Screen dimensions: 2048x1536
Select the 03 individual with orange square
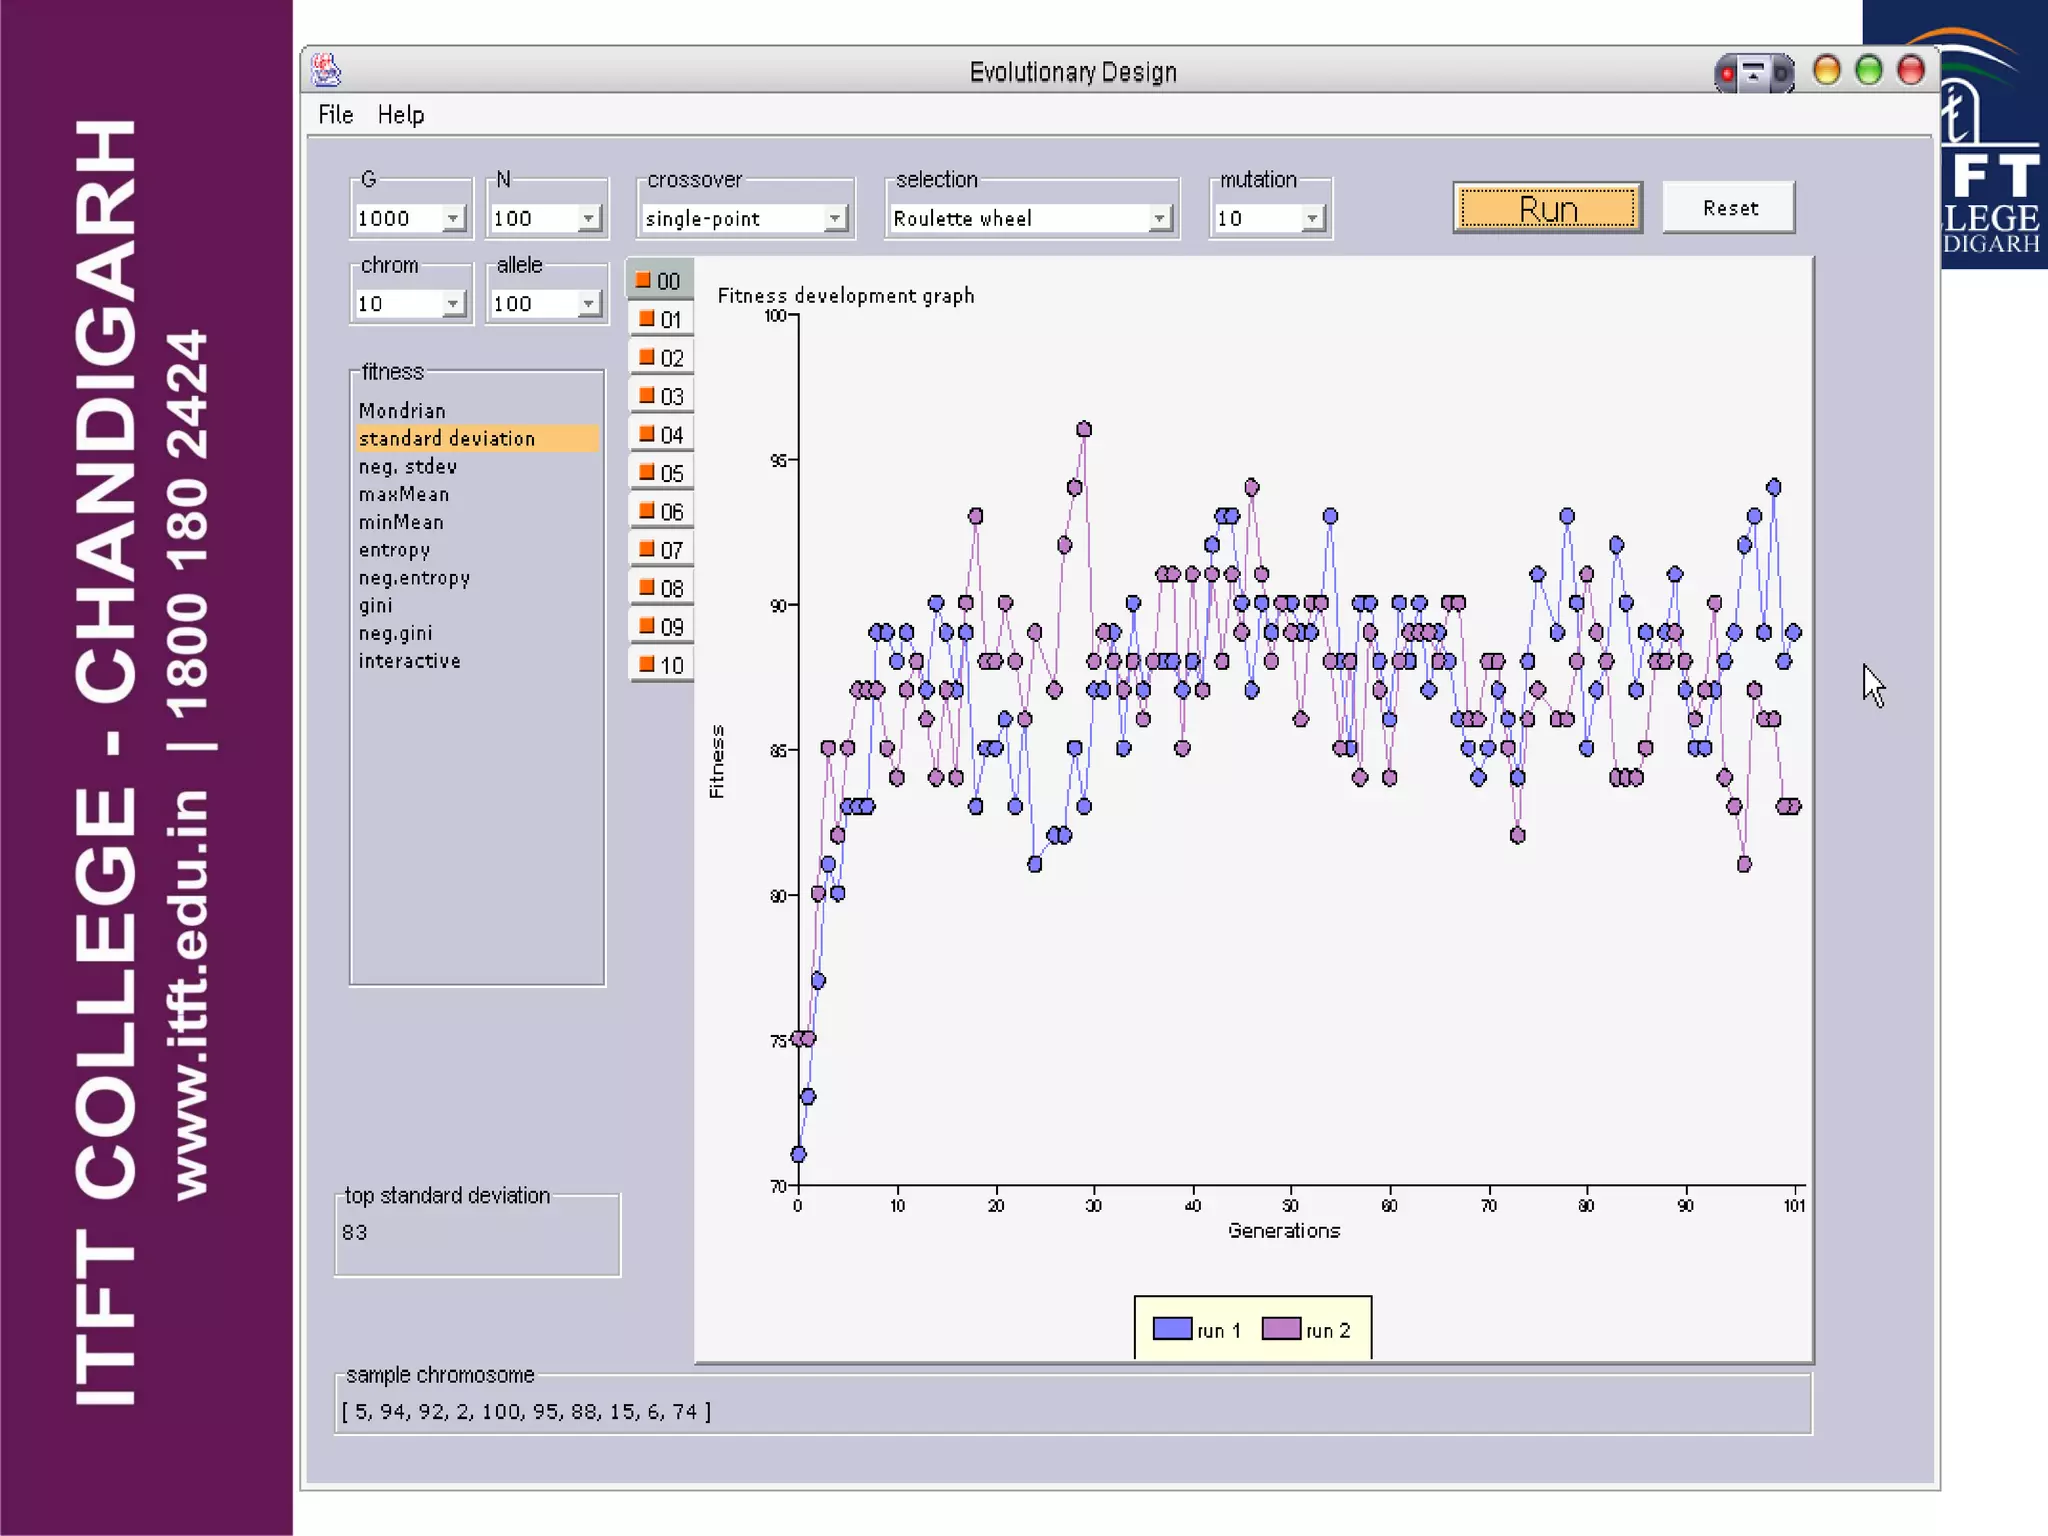(661, 397)
